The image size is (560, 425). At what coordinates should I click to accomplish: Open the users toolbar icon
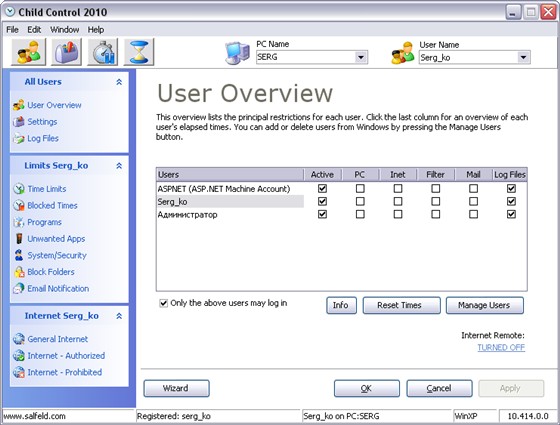[28, 52]
